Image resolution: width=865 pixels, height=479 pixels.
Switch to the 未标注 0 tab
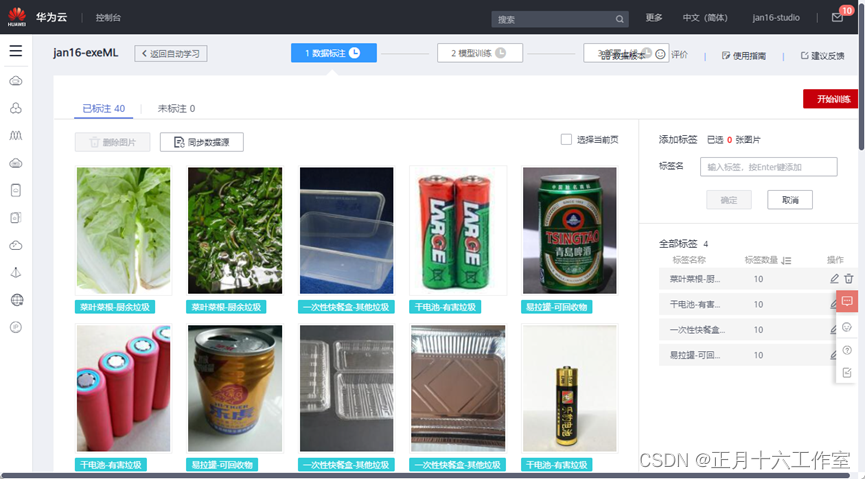(x=176, y=108)
